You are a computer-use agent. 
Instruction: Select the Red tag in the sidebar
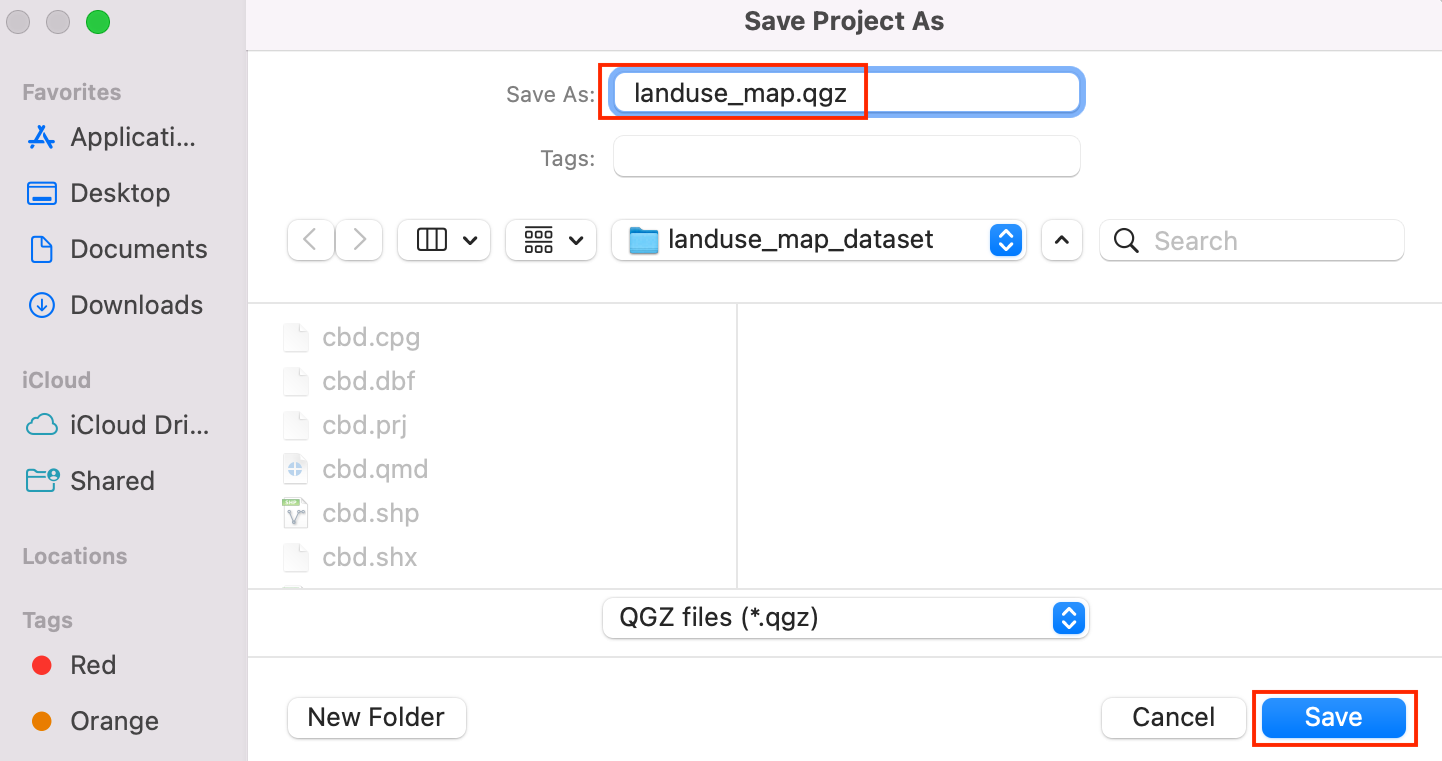(93, 665)
